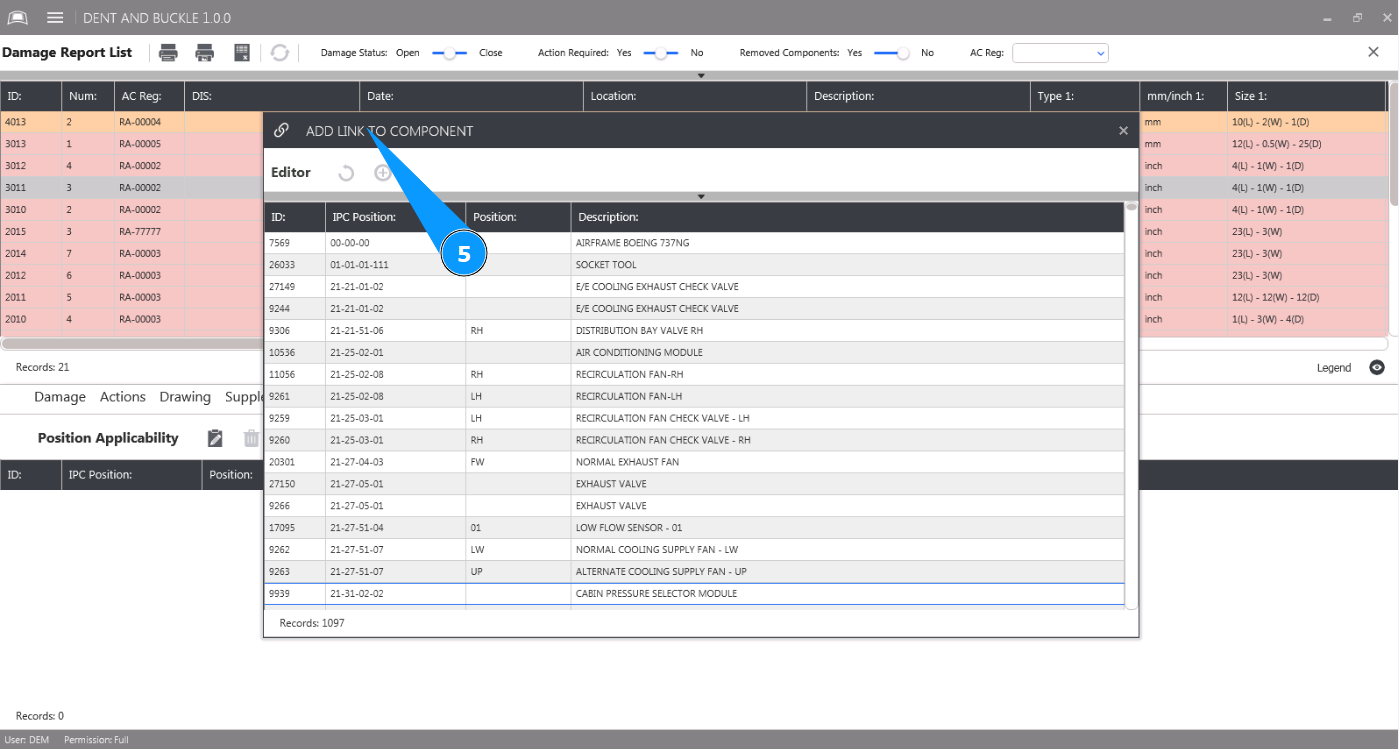Click the mm/inch 1 column header
1399x749 pixels.
coord(1183,96)
